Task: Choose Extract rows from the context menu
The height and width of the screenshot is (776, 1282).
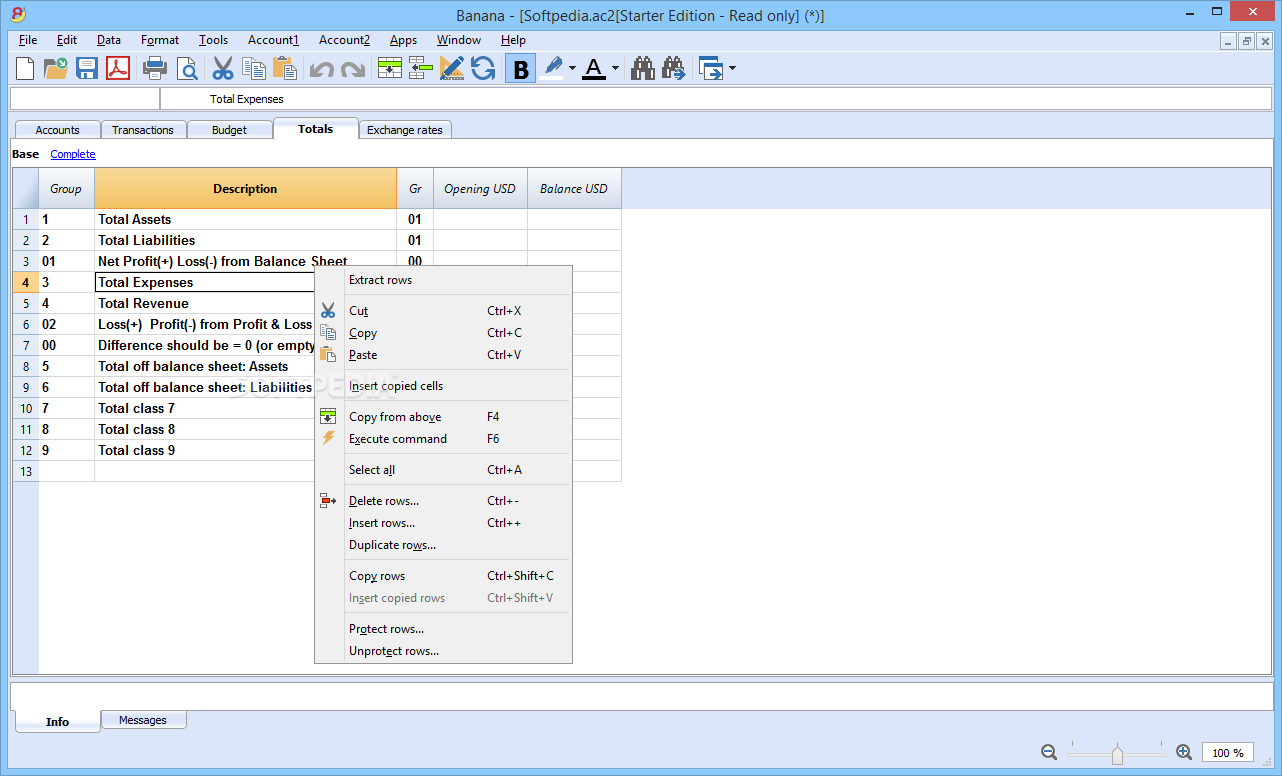Action: coord(443,280)
